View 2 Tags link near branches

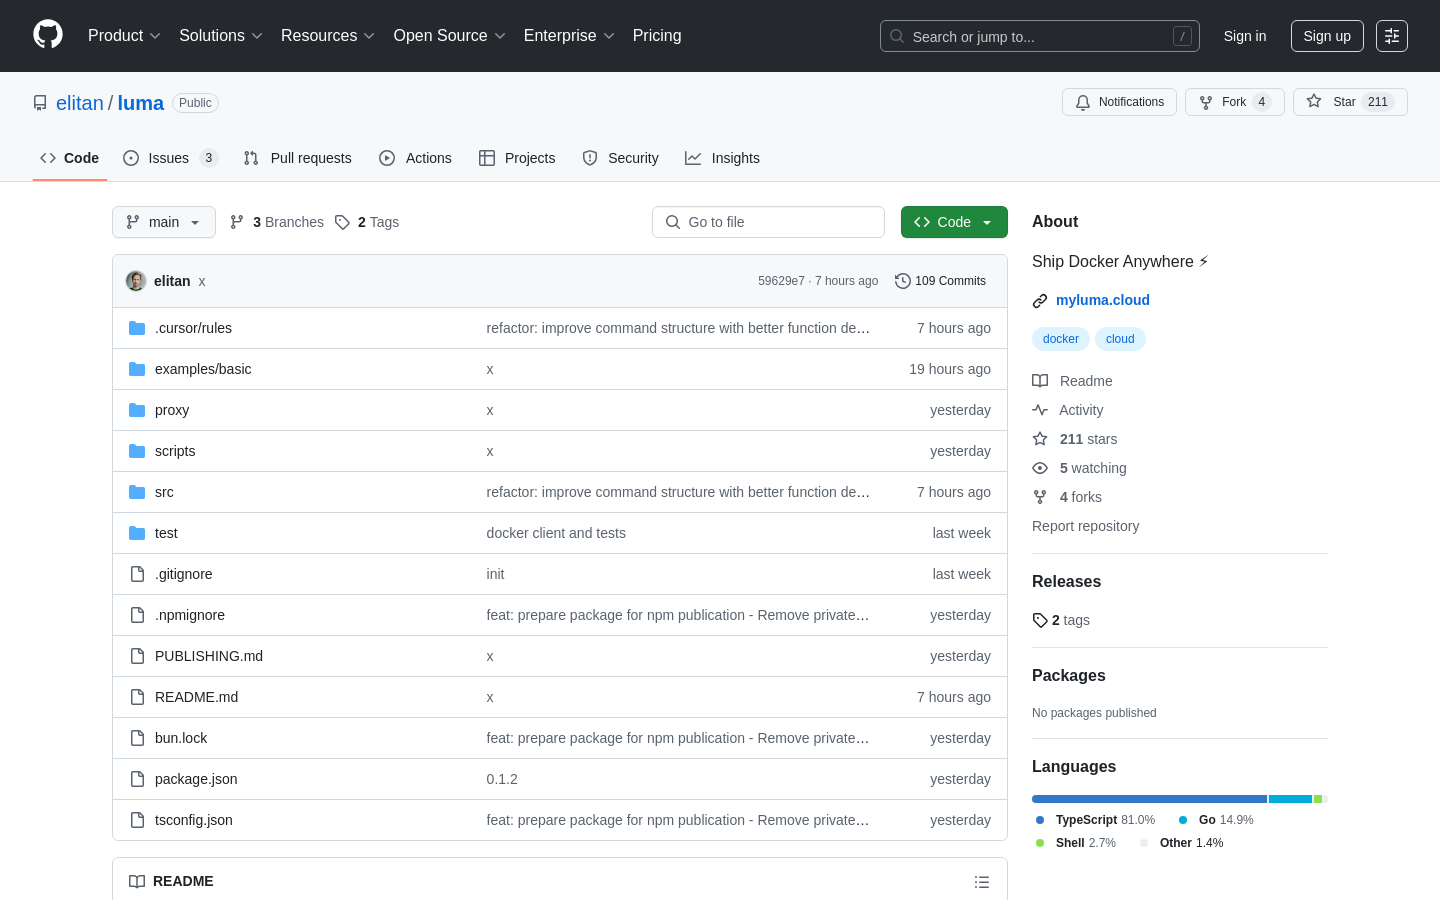click(367, 222)
